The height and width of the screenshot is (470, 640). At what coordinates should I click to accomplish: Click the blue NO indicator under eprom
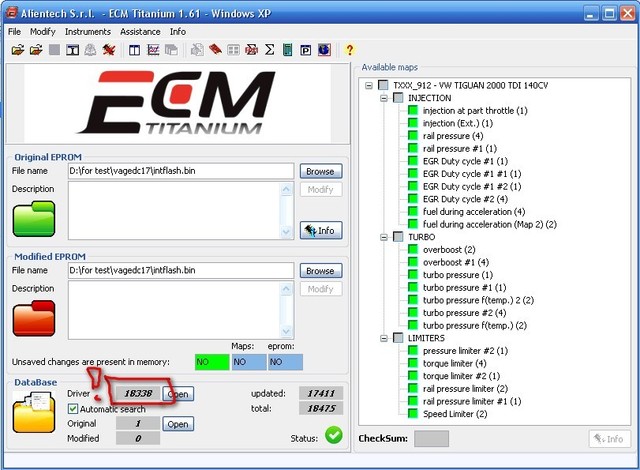point(285,362)
